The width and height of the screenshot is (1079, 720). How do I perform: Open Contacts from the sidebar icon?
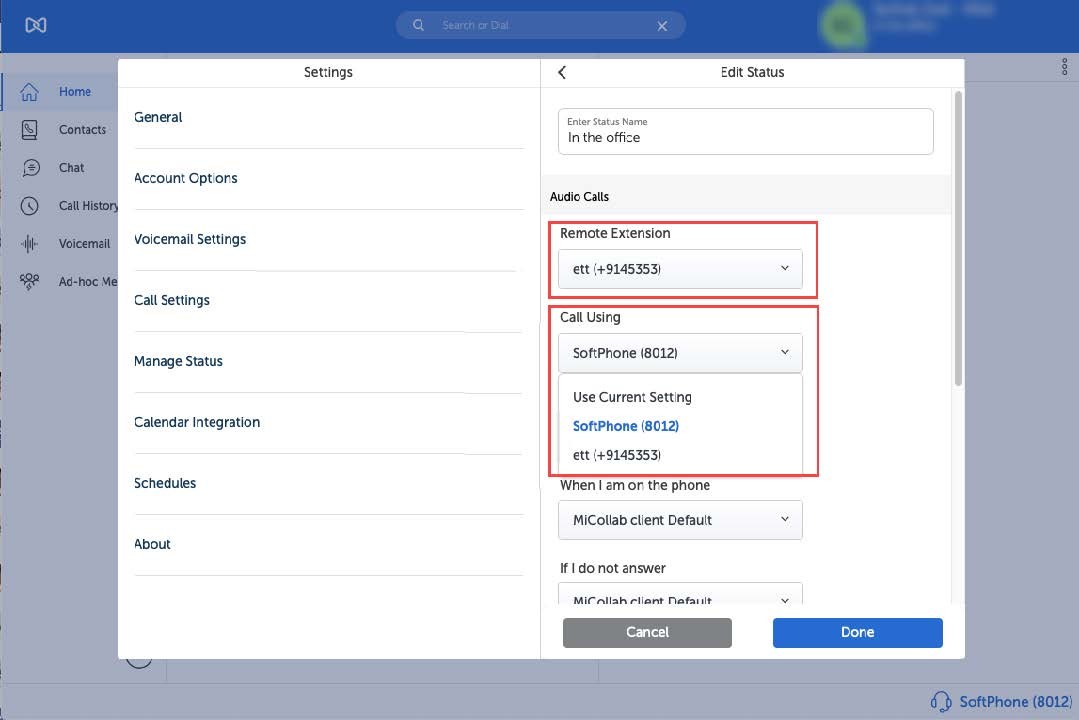[30, 130]
